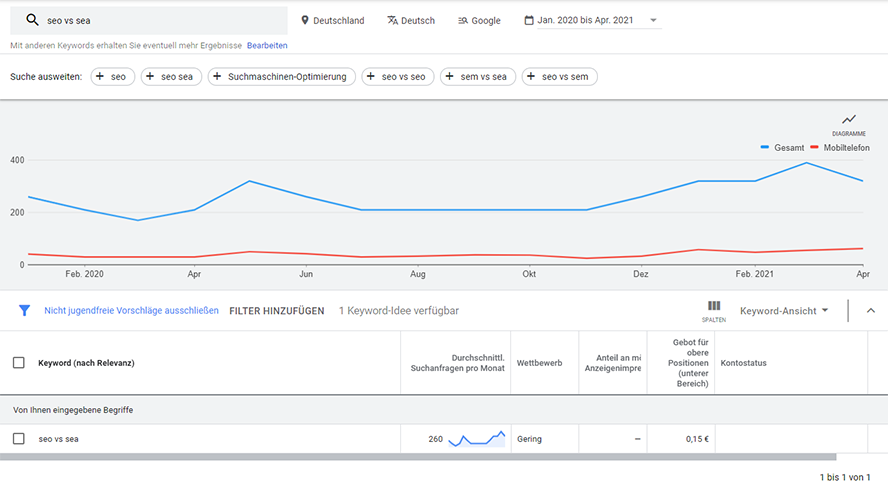This screenshot has height=494, width=888.
Task: Click the 'Jan. 2020 bis Apr. 2021' date range
Action: click(585, 20)
